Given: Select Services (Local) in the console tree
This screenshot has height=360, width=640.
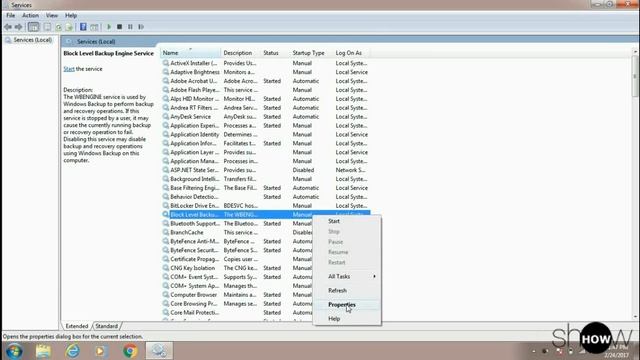Looking at the screenshot, I should click(x=33, y=40).
